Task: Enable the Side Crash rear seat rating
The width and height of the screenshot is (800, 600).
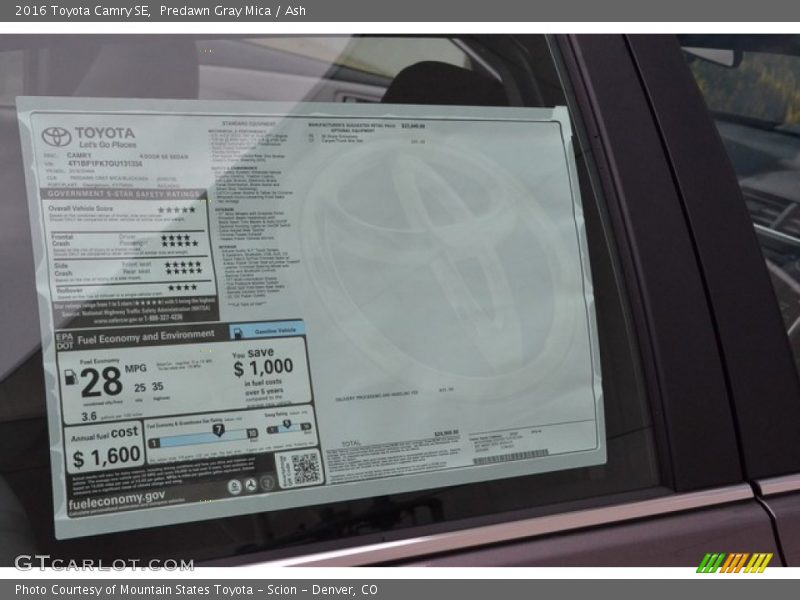Action: pyautogui.click(x=181, y=272)
